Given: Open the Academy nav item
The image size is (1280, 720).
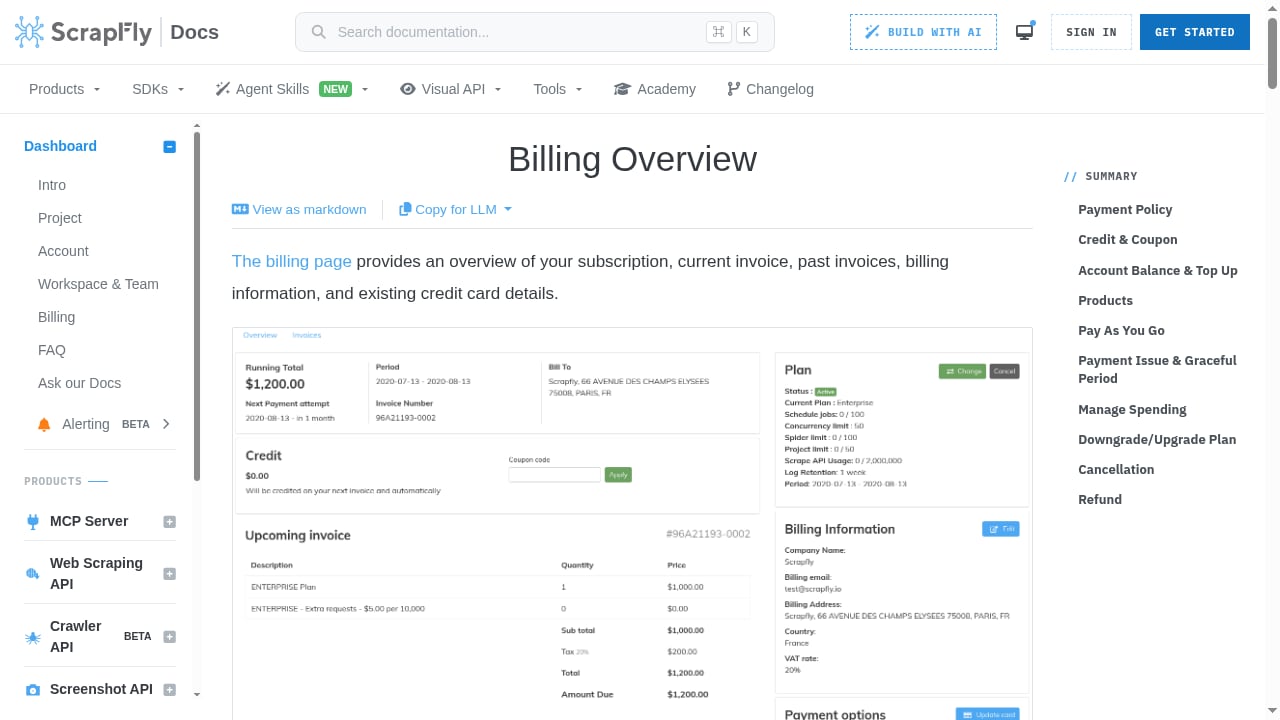Looking at the screenshot, I should [654, 89].
